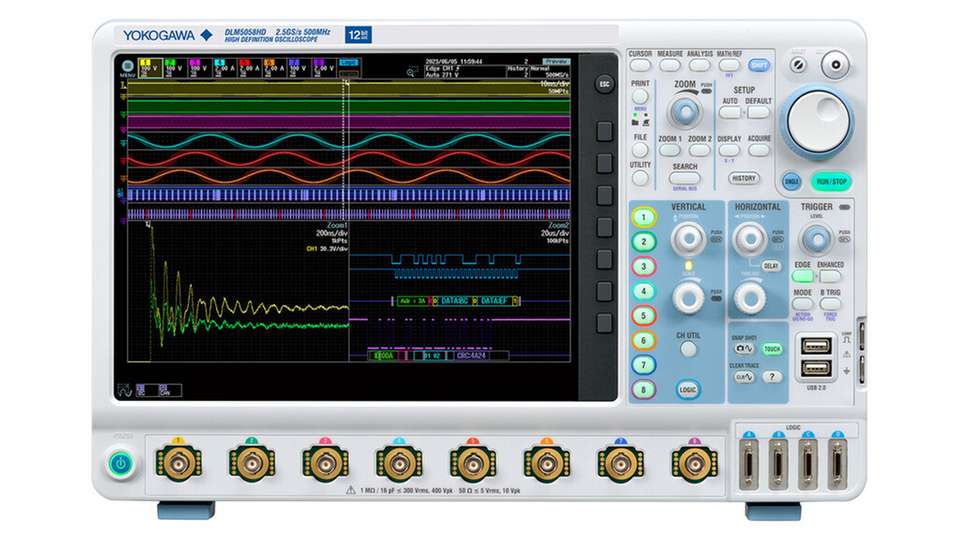This screenshot has width=960, height=540.
Task: Tap the on-screen magnifier zoom icon
Action: tap(411, 72)
